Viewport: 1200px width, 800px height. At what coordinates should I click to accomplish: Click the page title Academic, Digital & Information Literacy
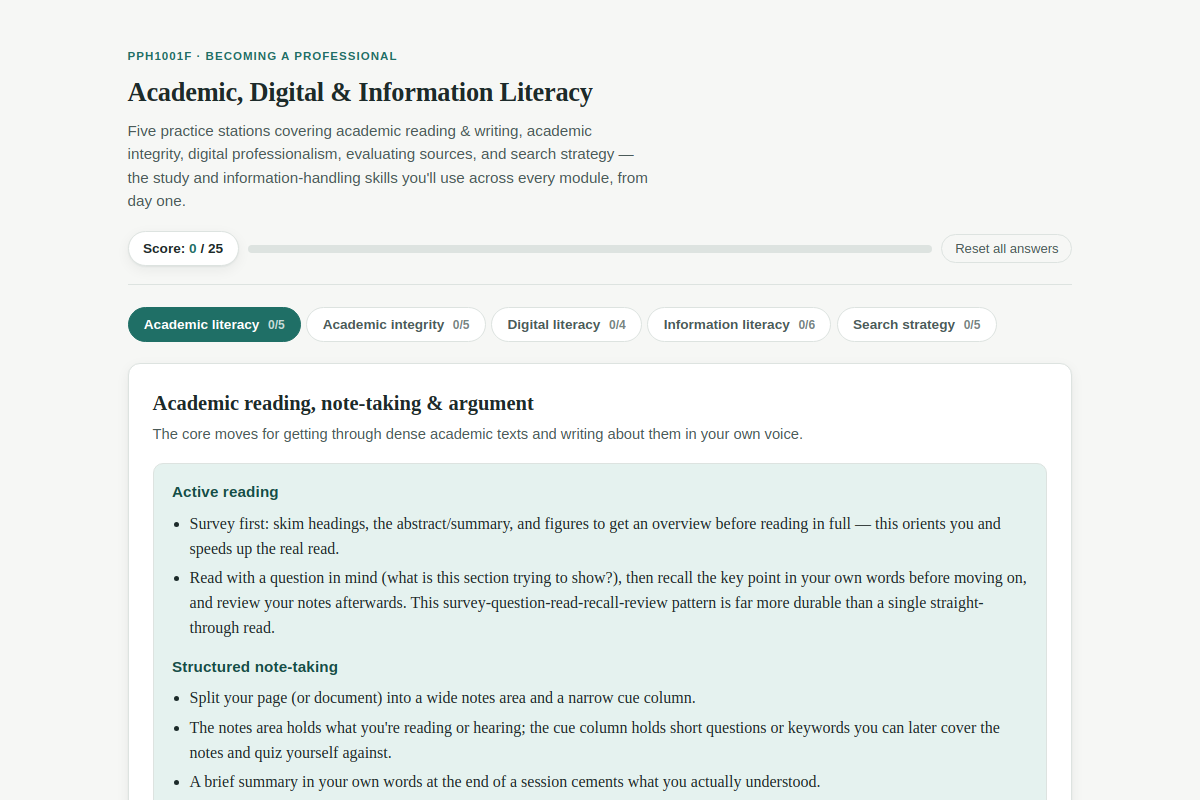coord(360,92)
